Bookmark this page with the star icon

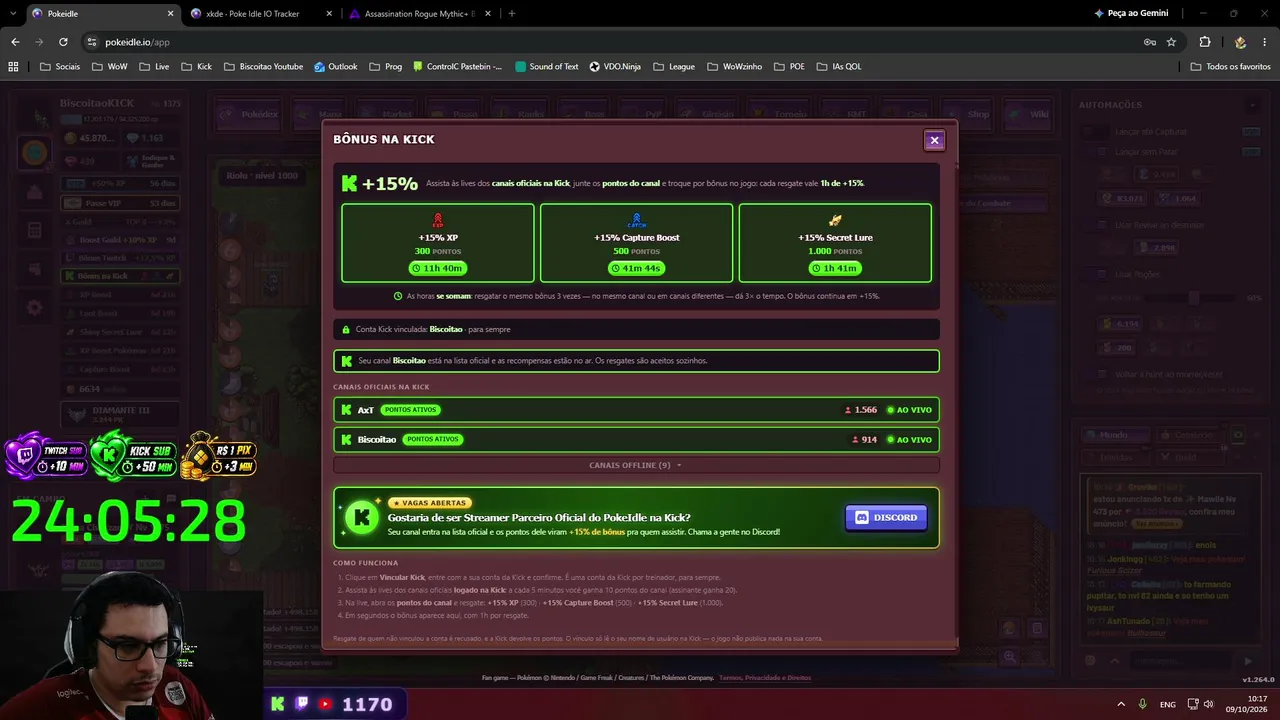[x=1171, y=42]
